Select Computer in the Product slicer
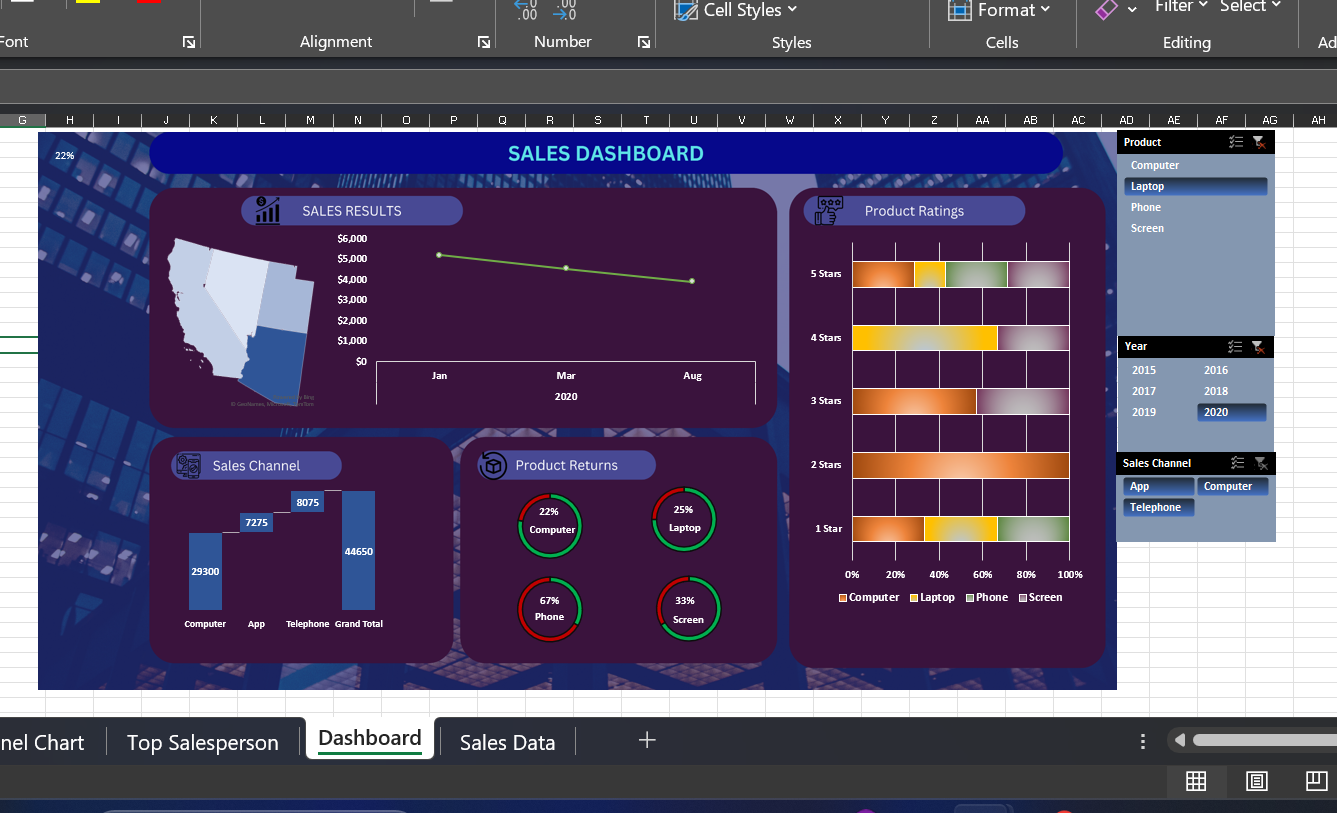 [x=1195, y=166]
